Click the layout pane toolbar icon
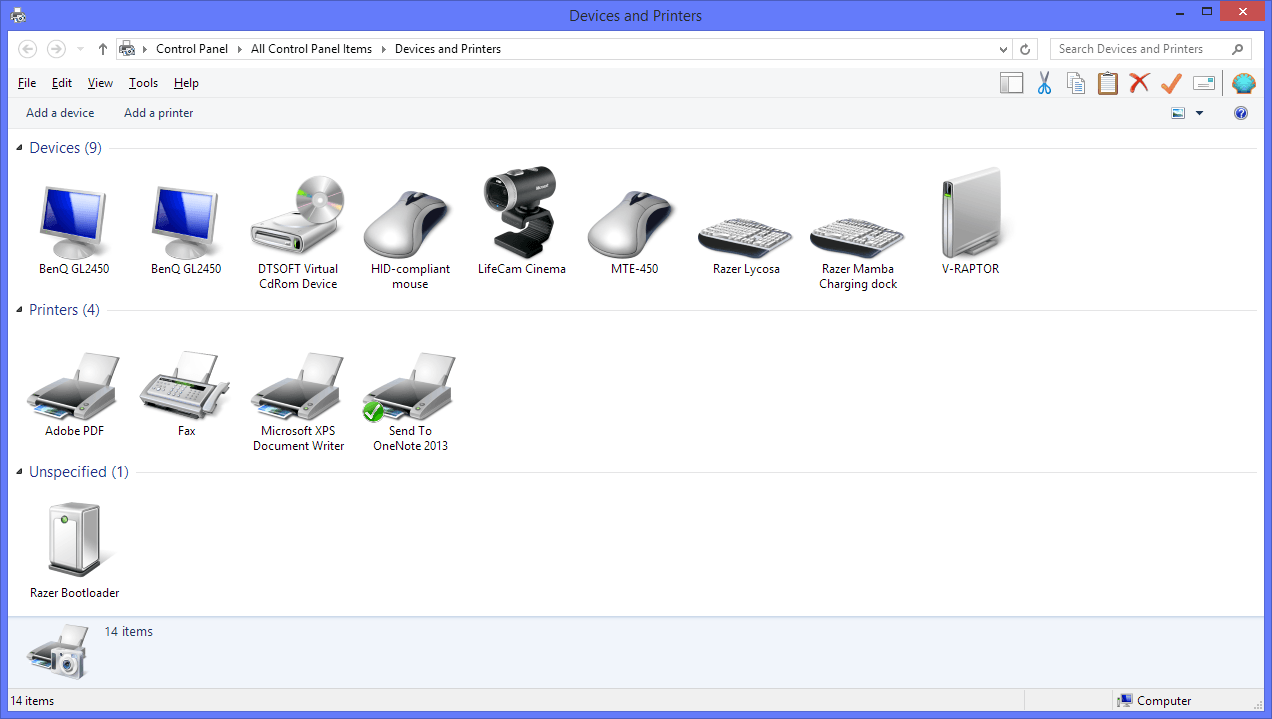Image resolution: width=1272 pixels, height=719 pixels. tap(1012, 83)
